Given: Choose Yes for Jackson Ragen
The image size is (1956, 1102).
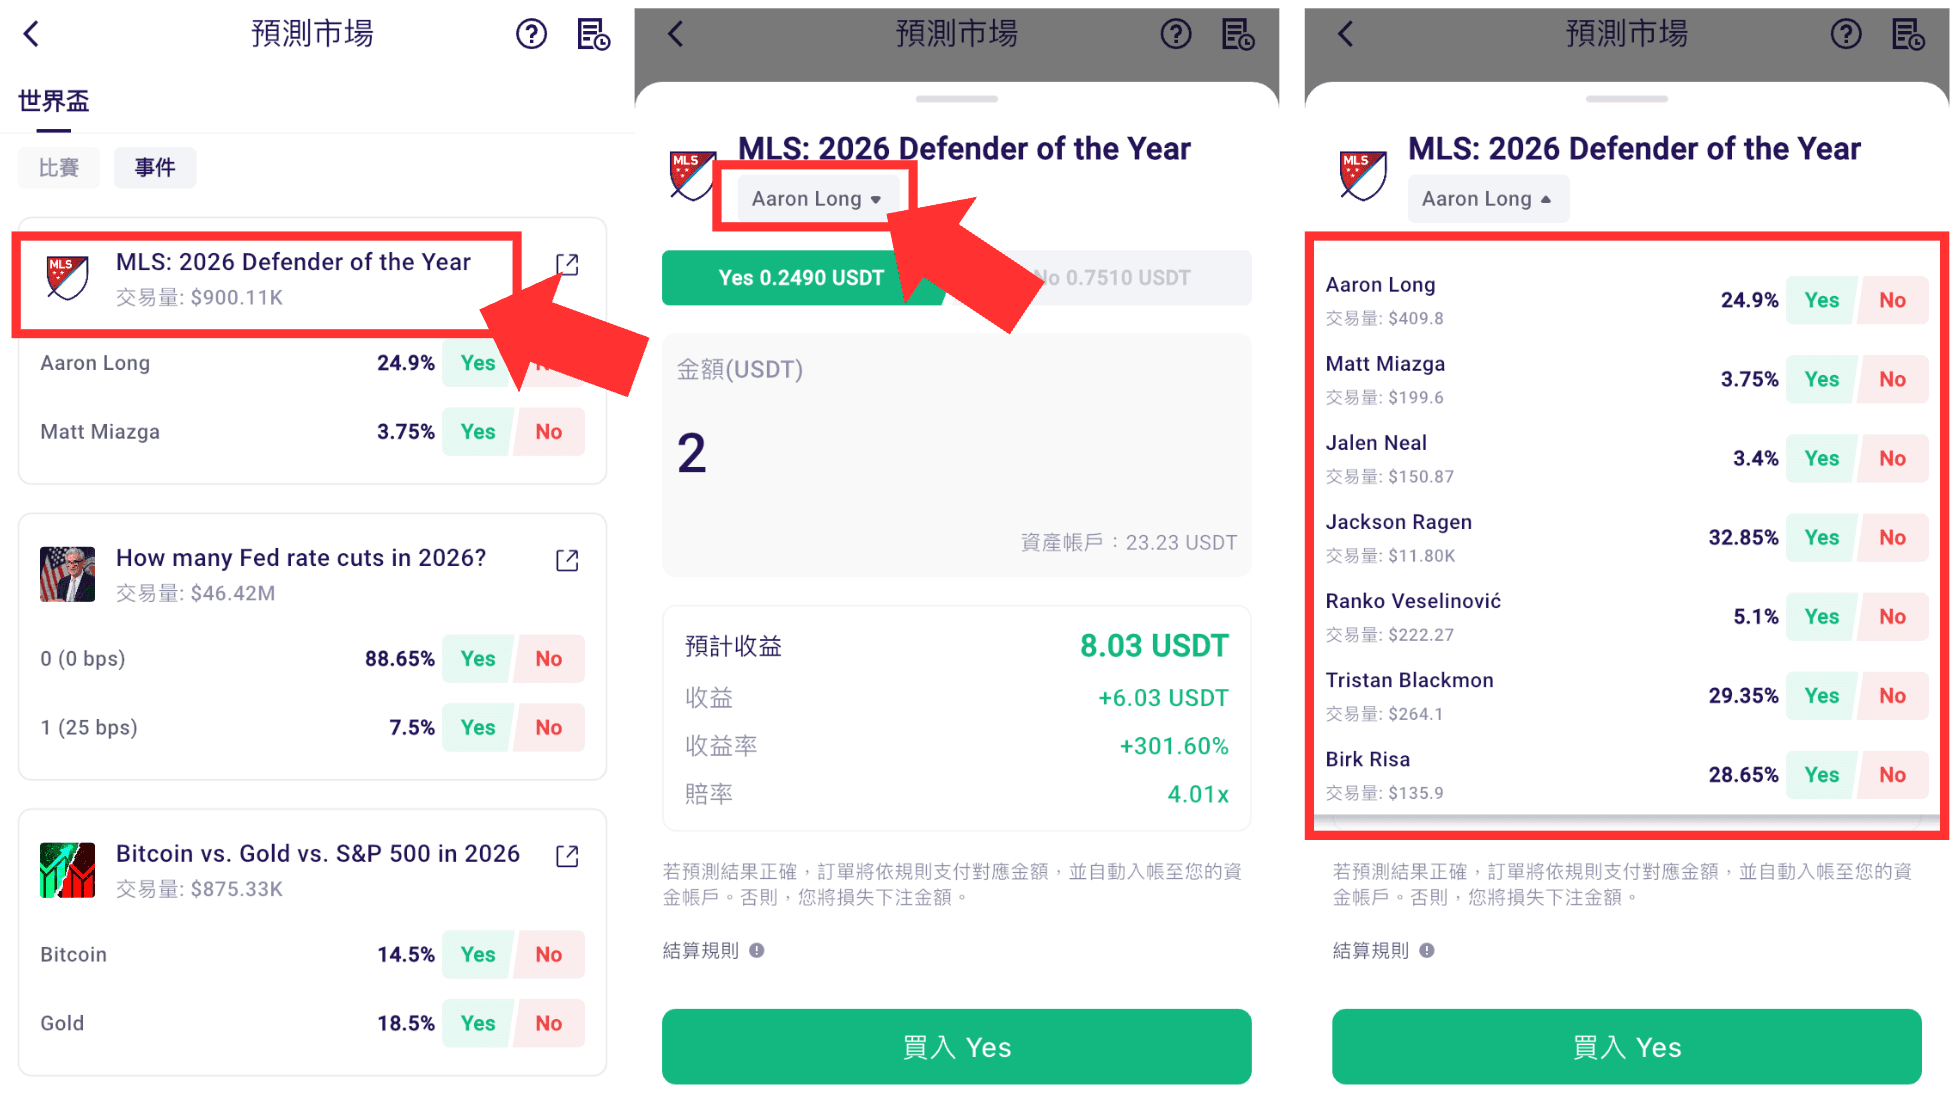Looking at the screenshot, I should pyautogui.click(x=1822, y=537).
